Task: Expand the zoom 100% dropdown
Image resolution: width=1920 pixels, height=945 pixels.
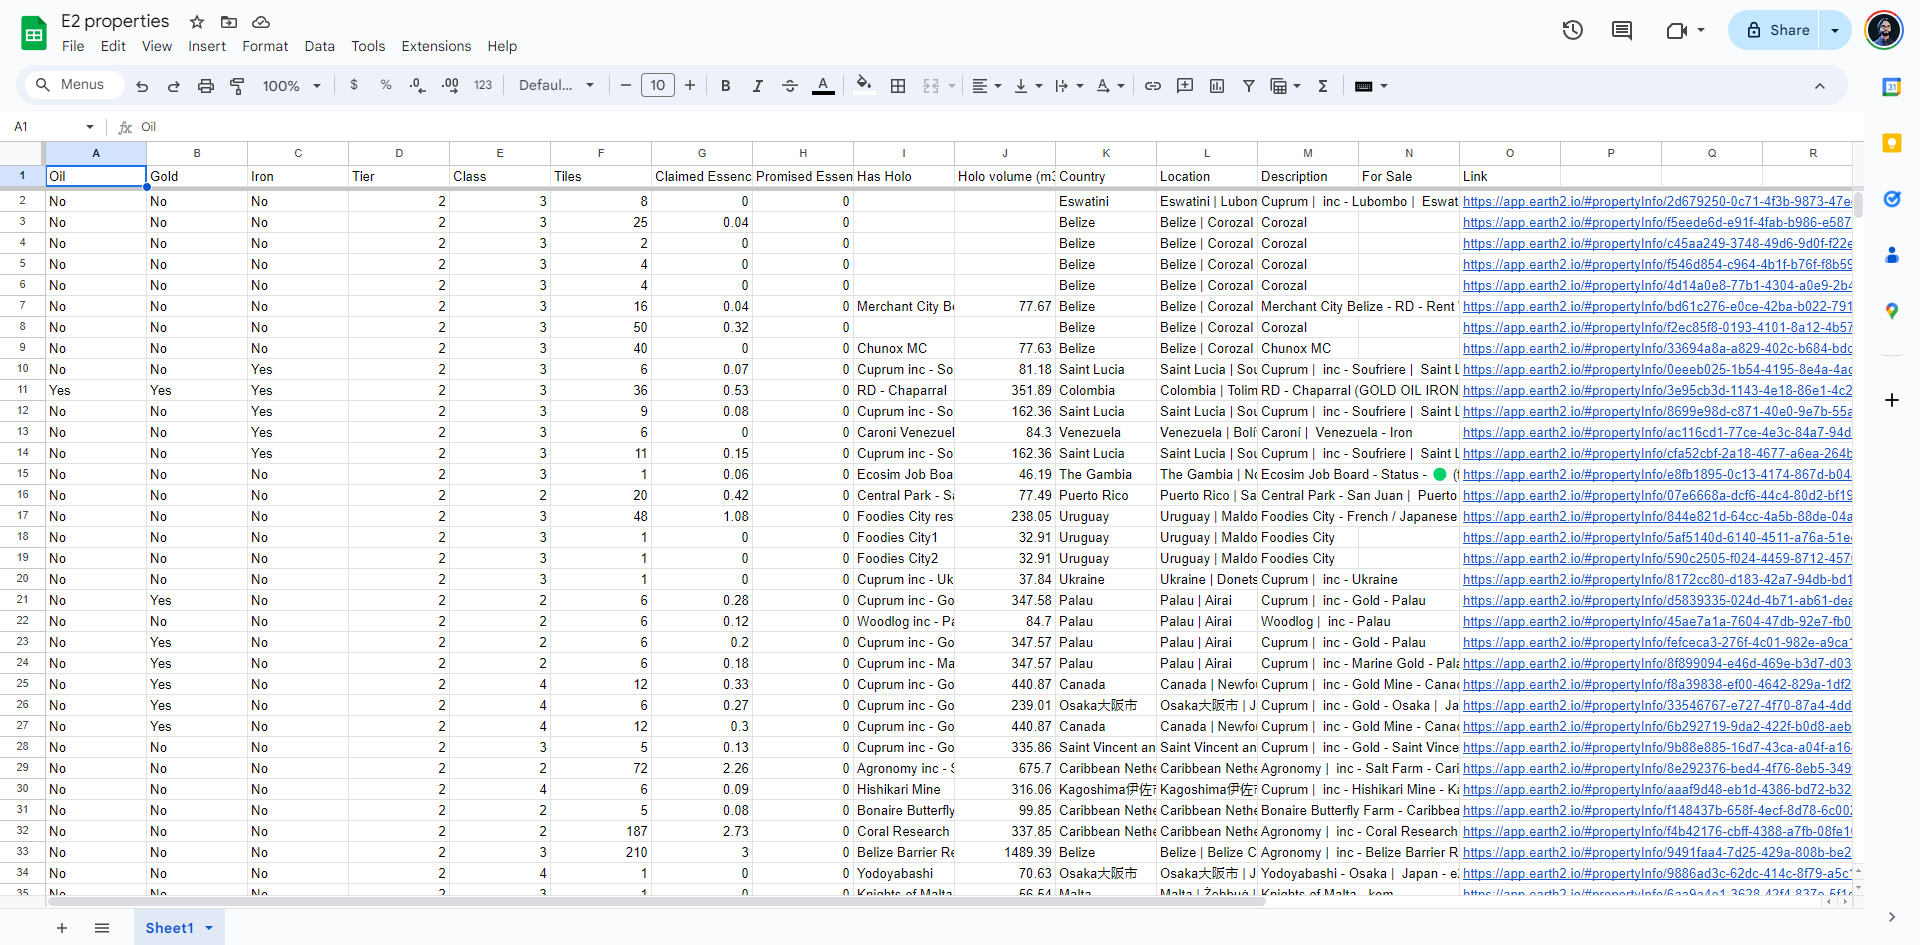Action: click(291, 86)
